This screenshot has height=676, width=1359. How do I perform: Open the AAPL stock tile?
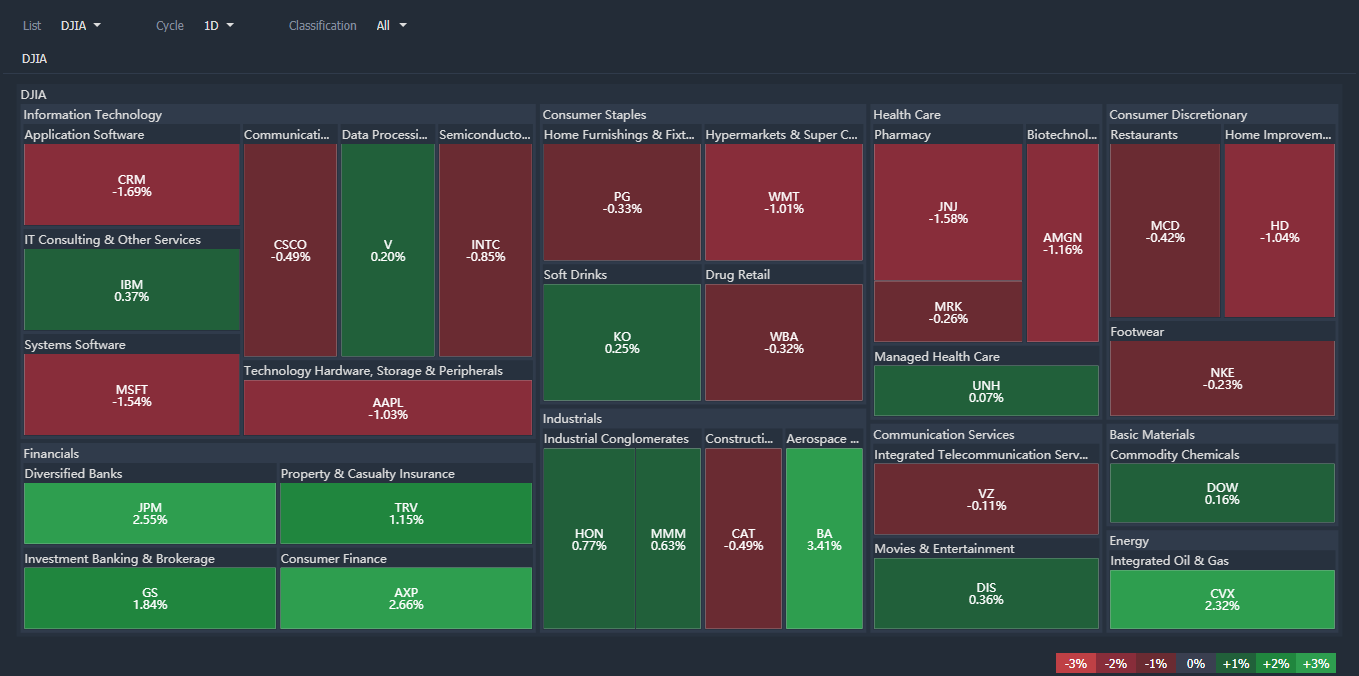pos(387,408)
